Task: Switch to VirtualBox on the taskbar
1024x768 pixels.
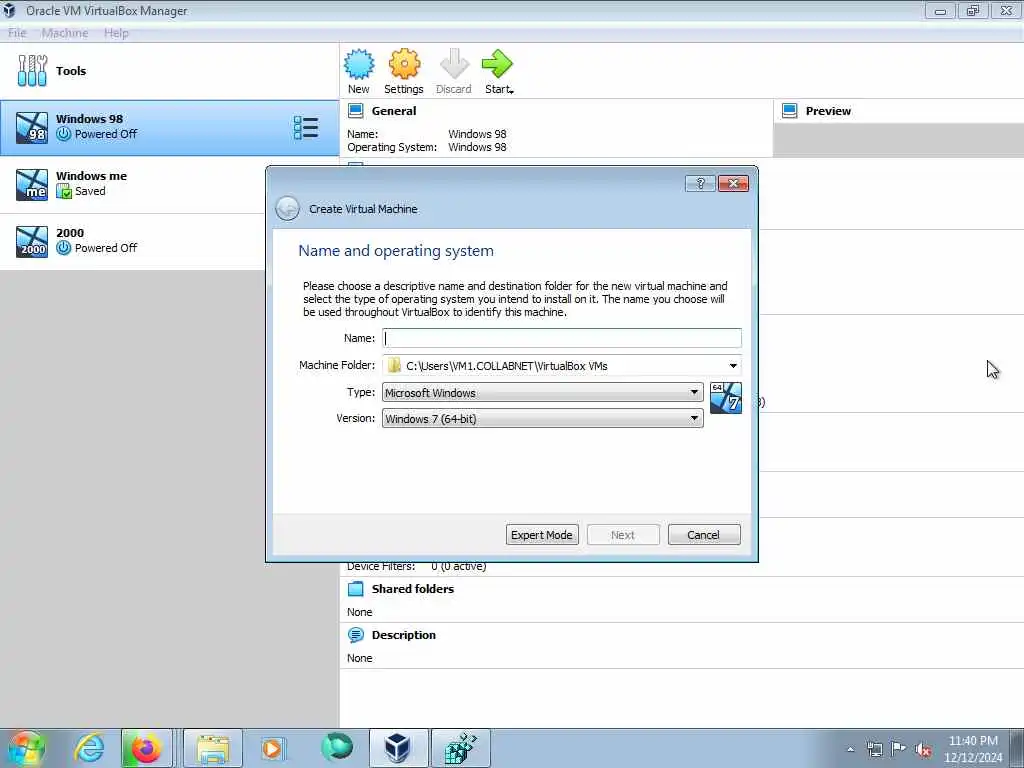Action: click(398, 748)
